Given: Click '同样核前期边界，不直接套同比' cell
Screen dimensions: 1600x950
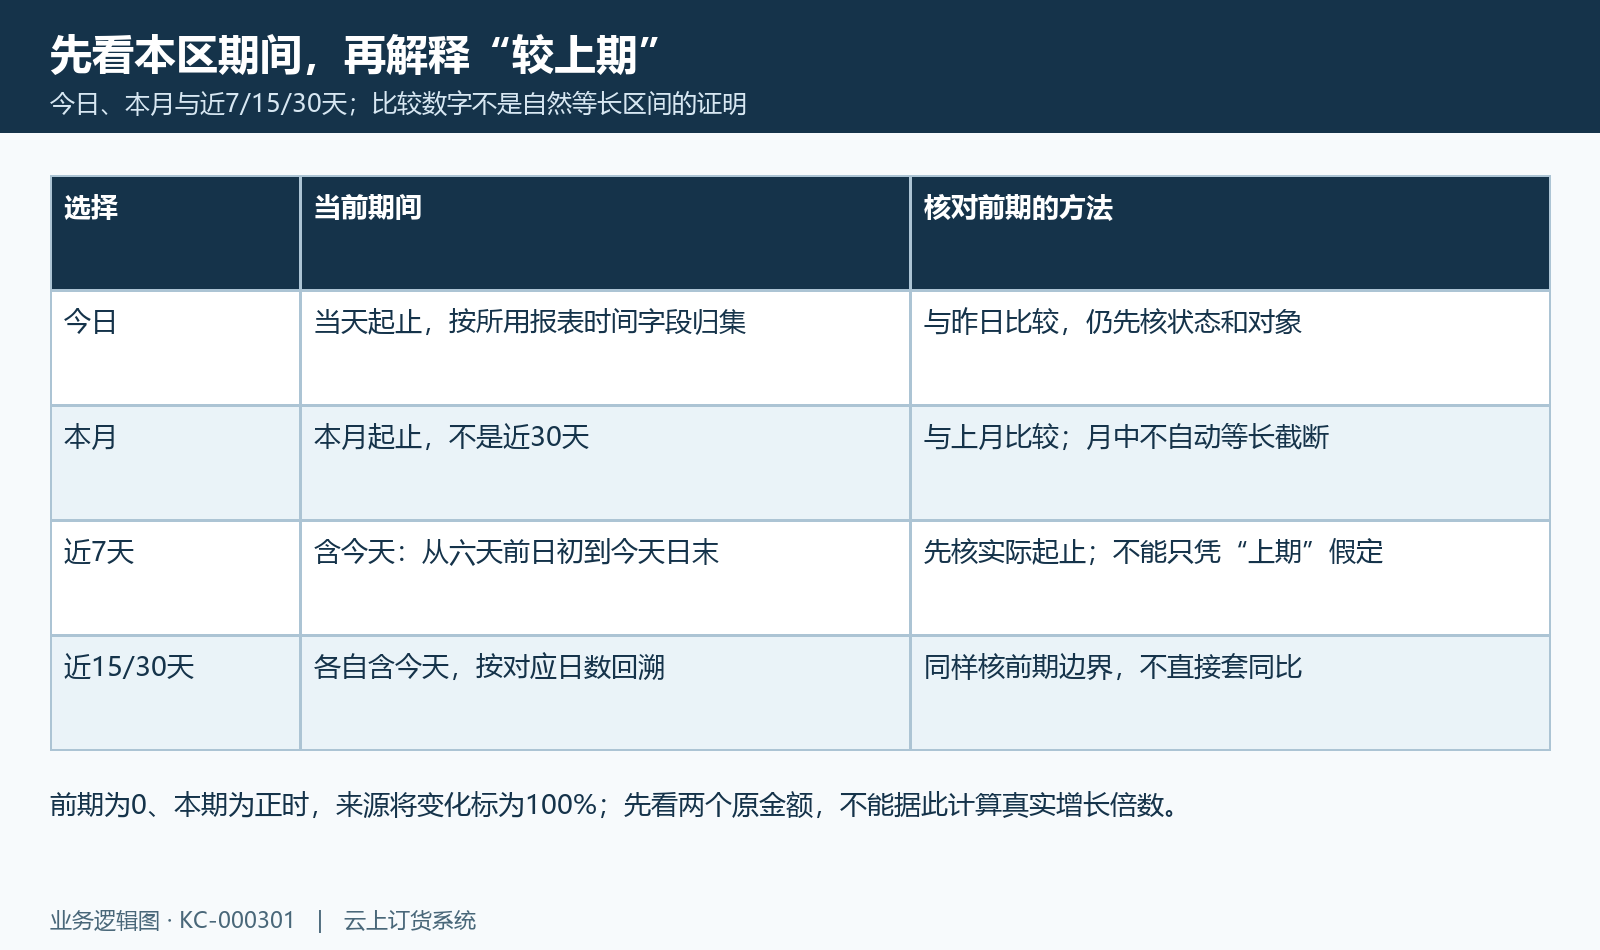Looking at the screenshot, I should pyautogui.click(x=1230, y=693).
